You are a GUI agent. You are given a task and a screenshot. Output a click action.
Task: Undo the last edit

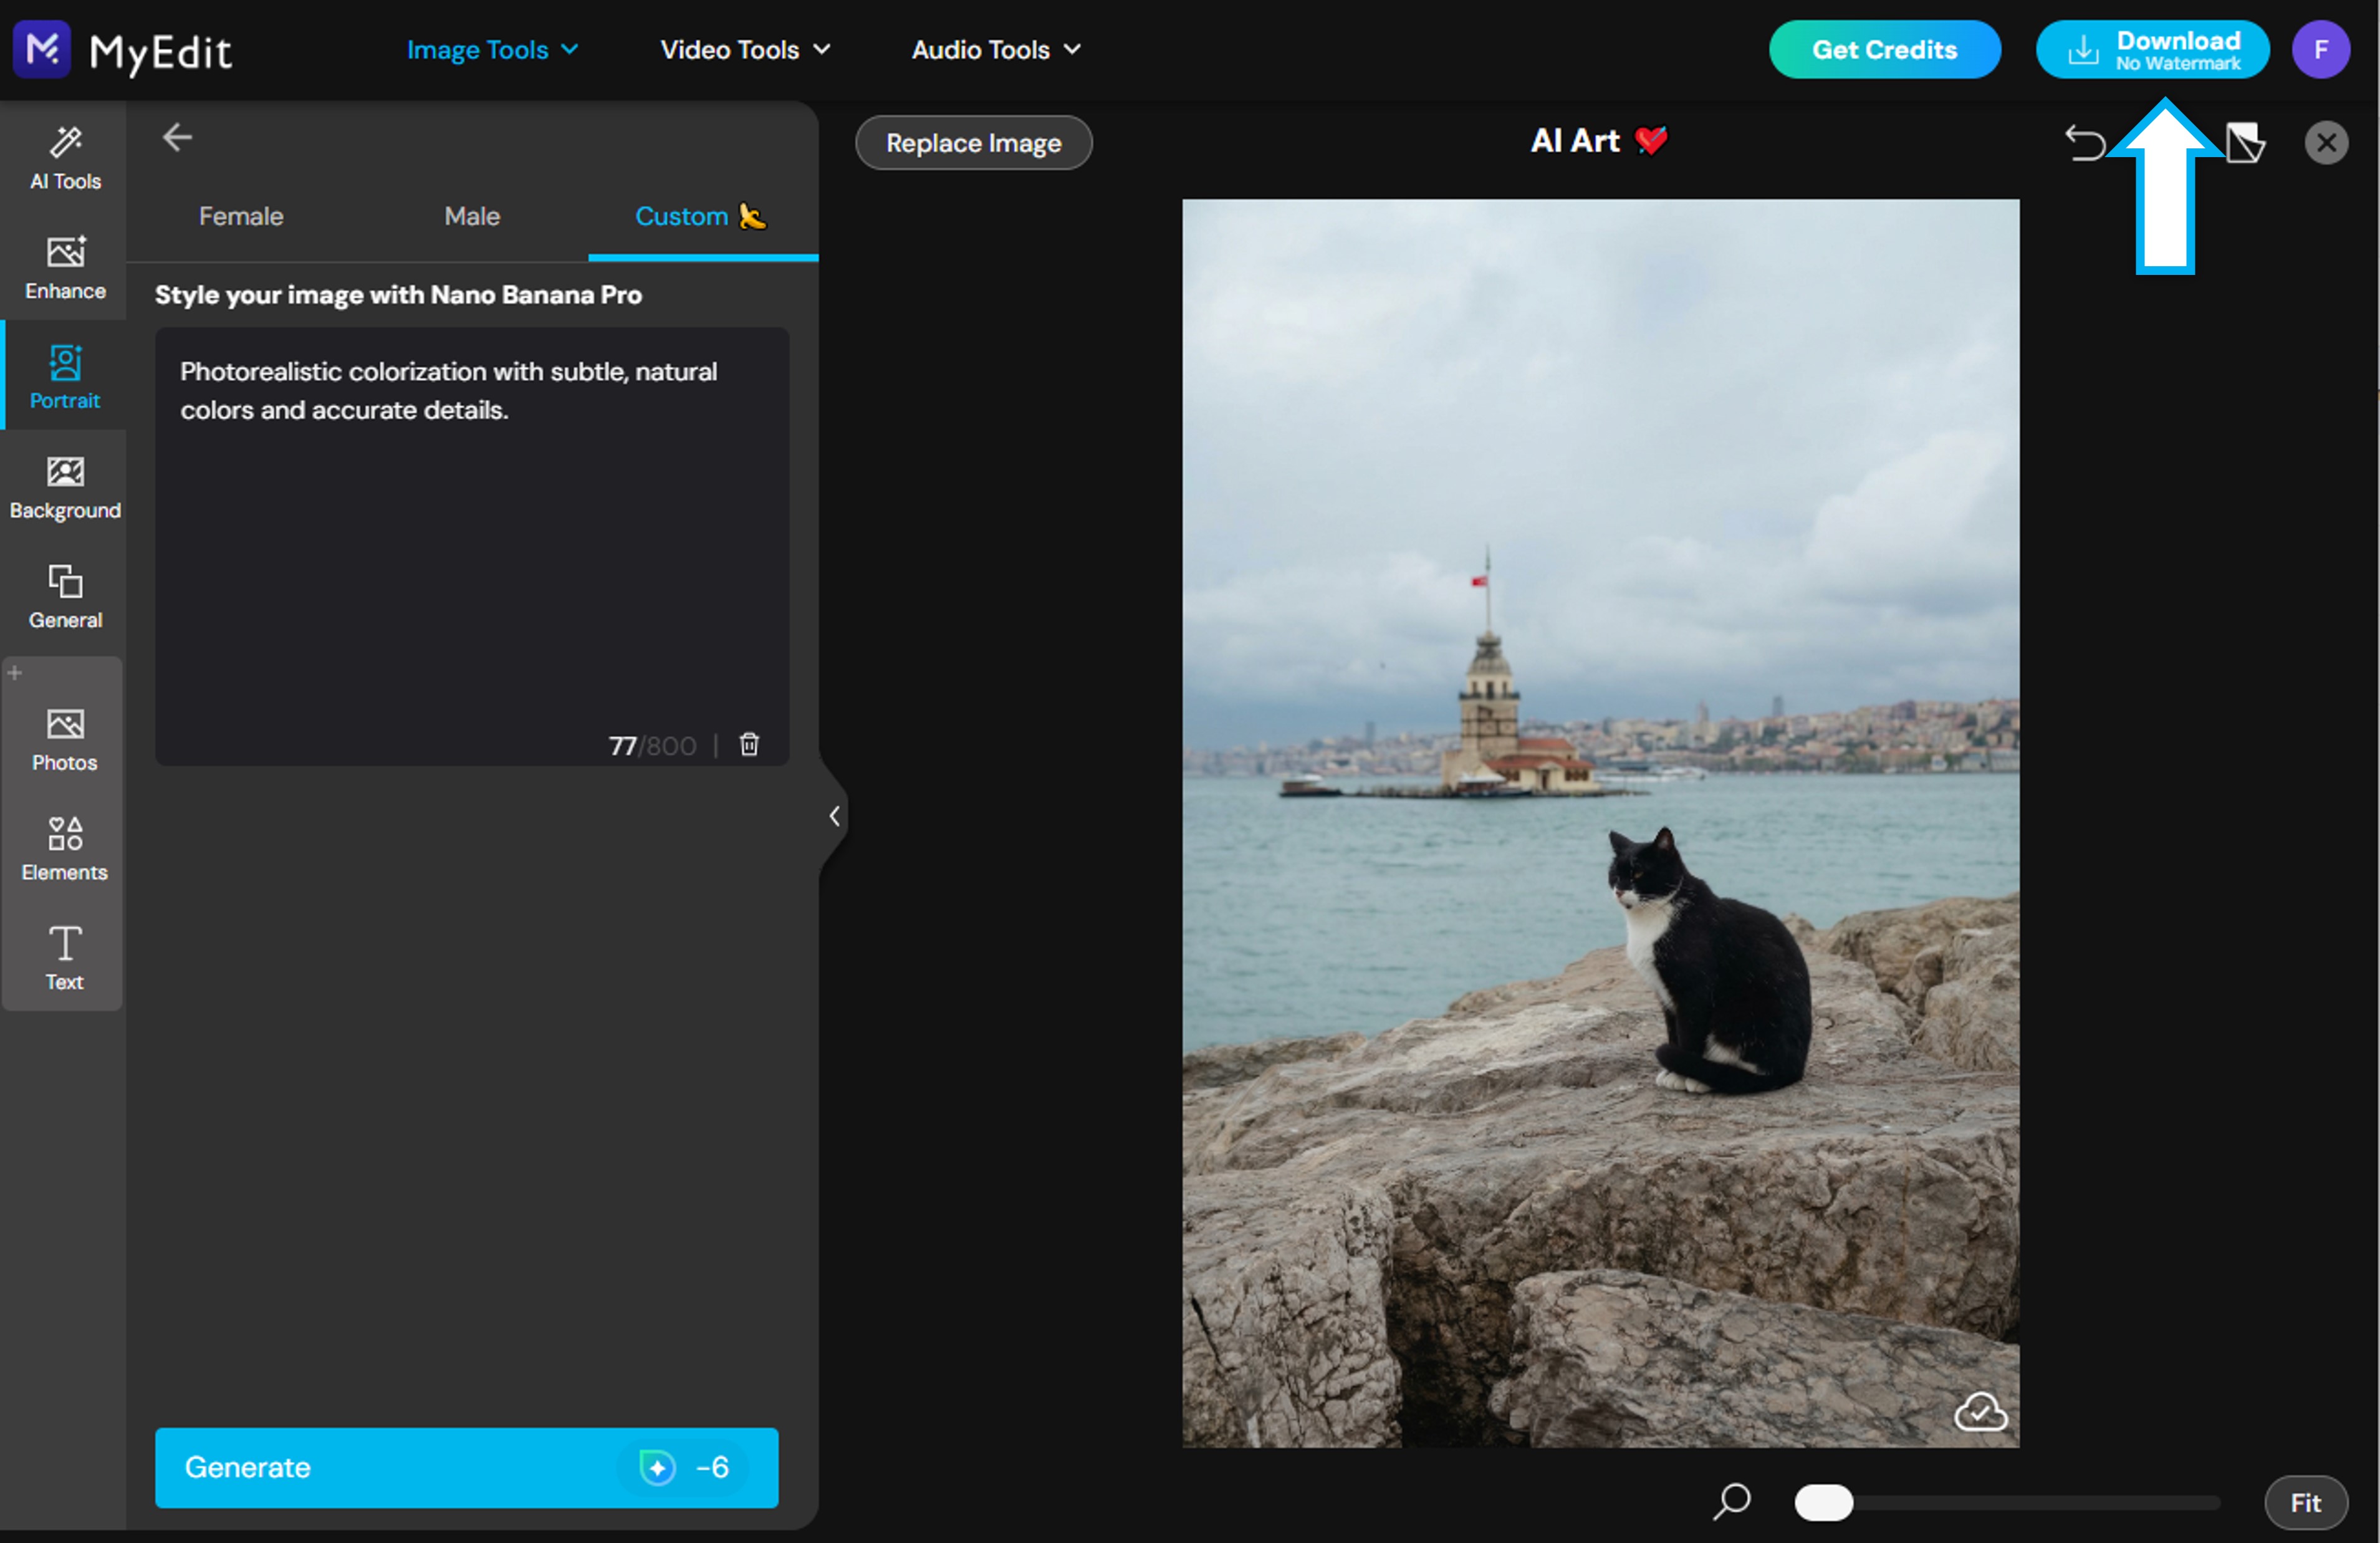2086,142
